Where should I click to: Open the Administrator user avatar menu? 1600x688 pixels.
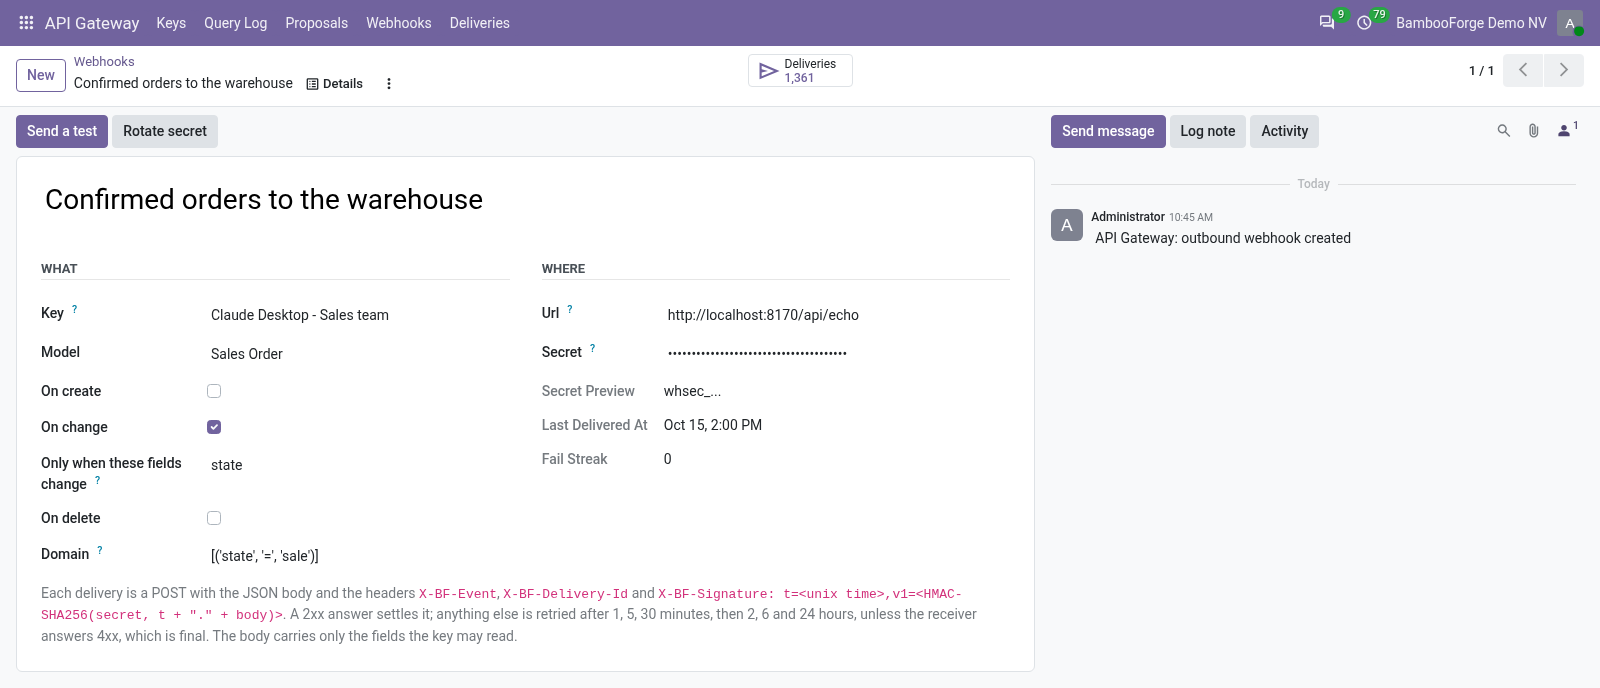tap(1570, 23)
